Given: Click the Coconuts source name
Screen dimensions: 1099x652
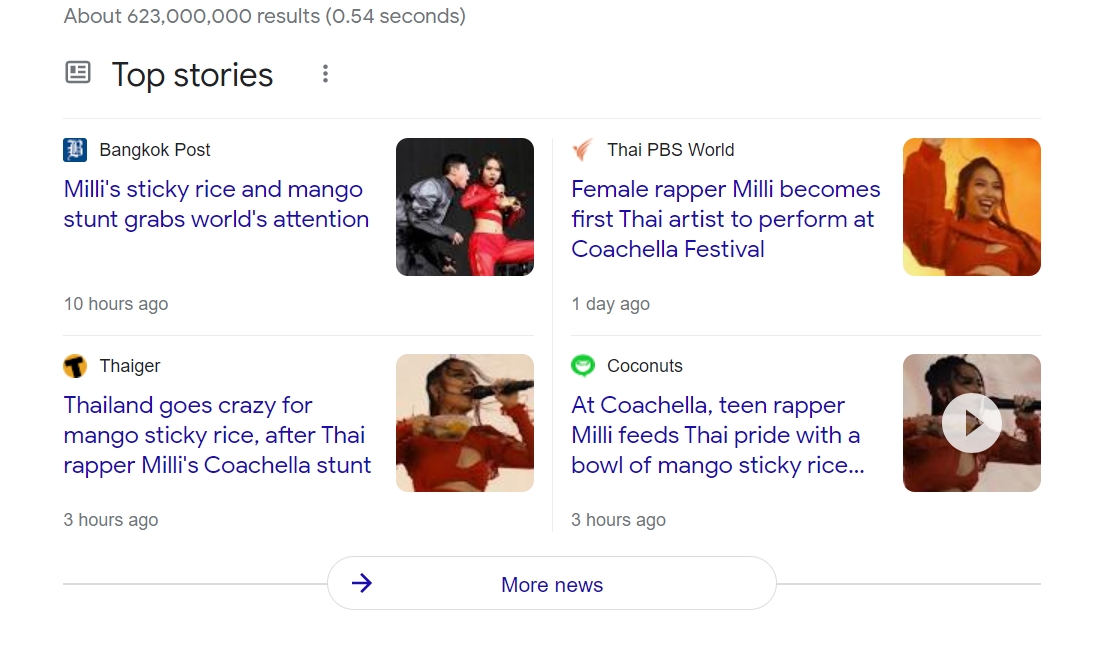Looking at the screenshot, I should (x=645, y=366).
